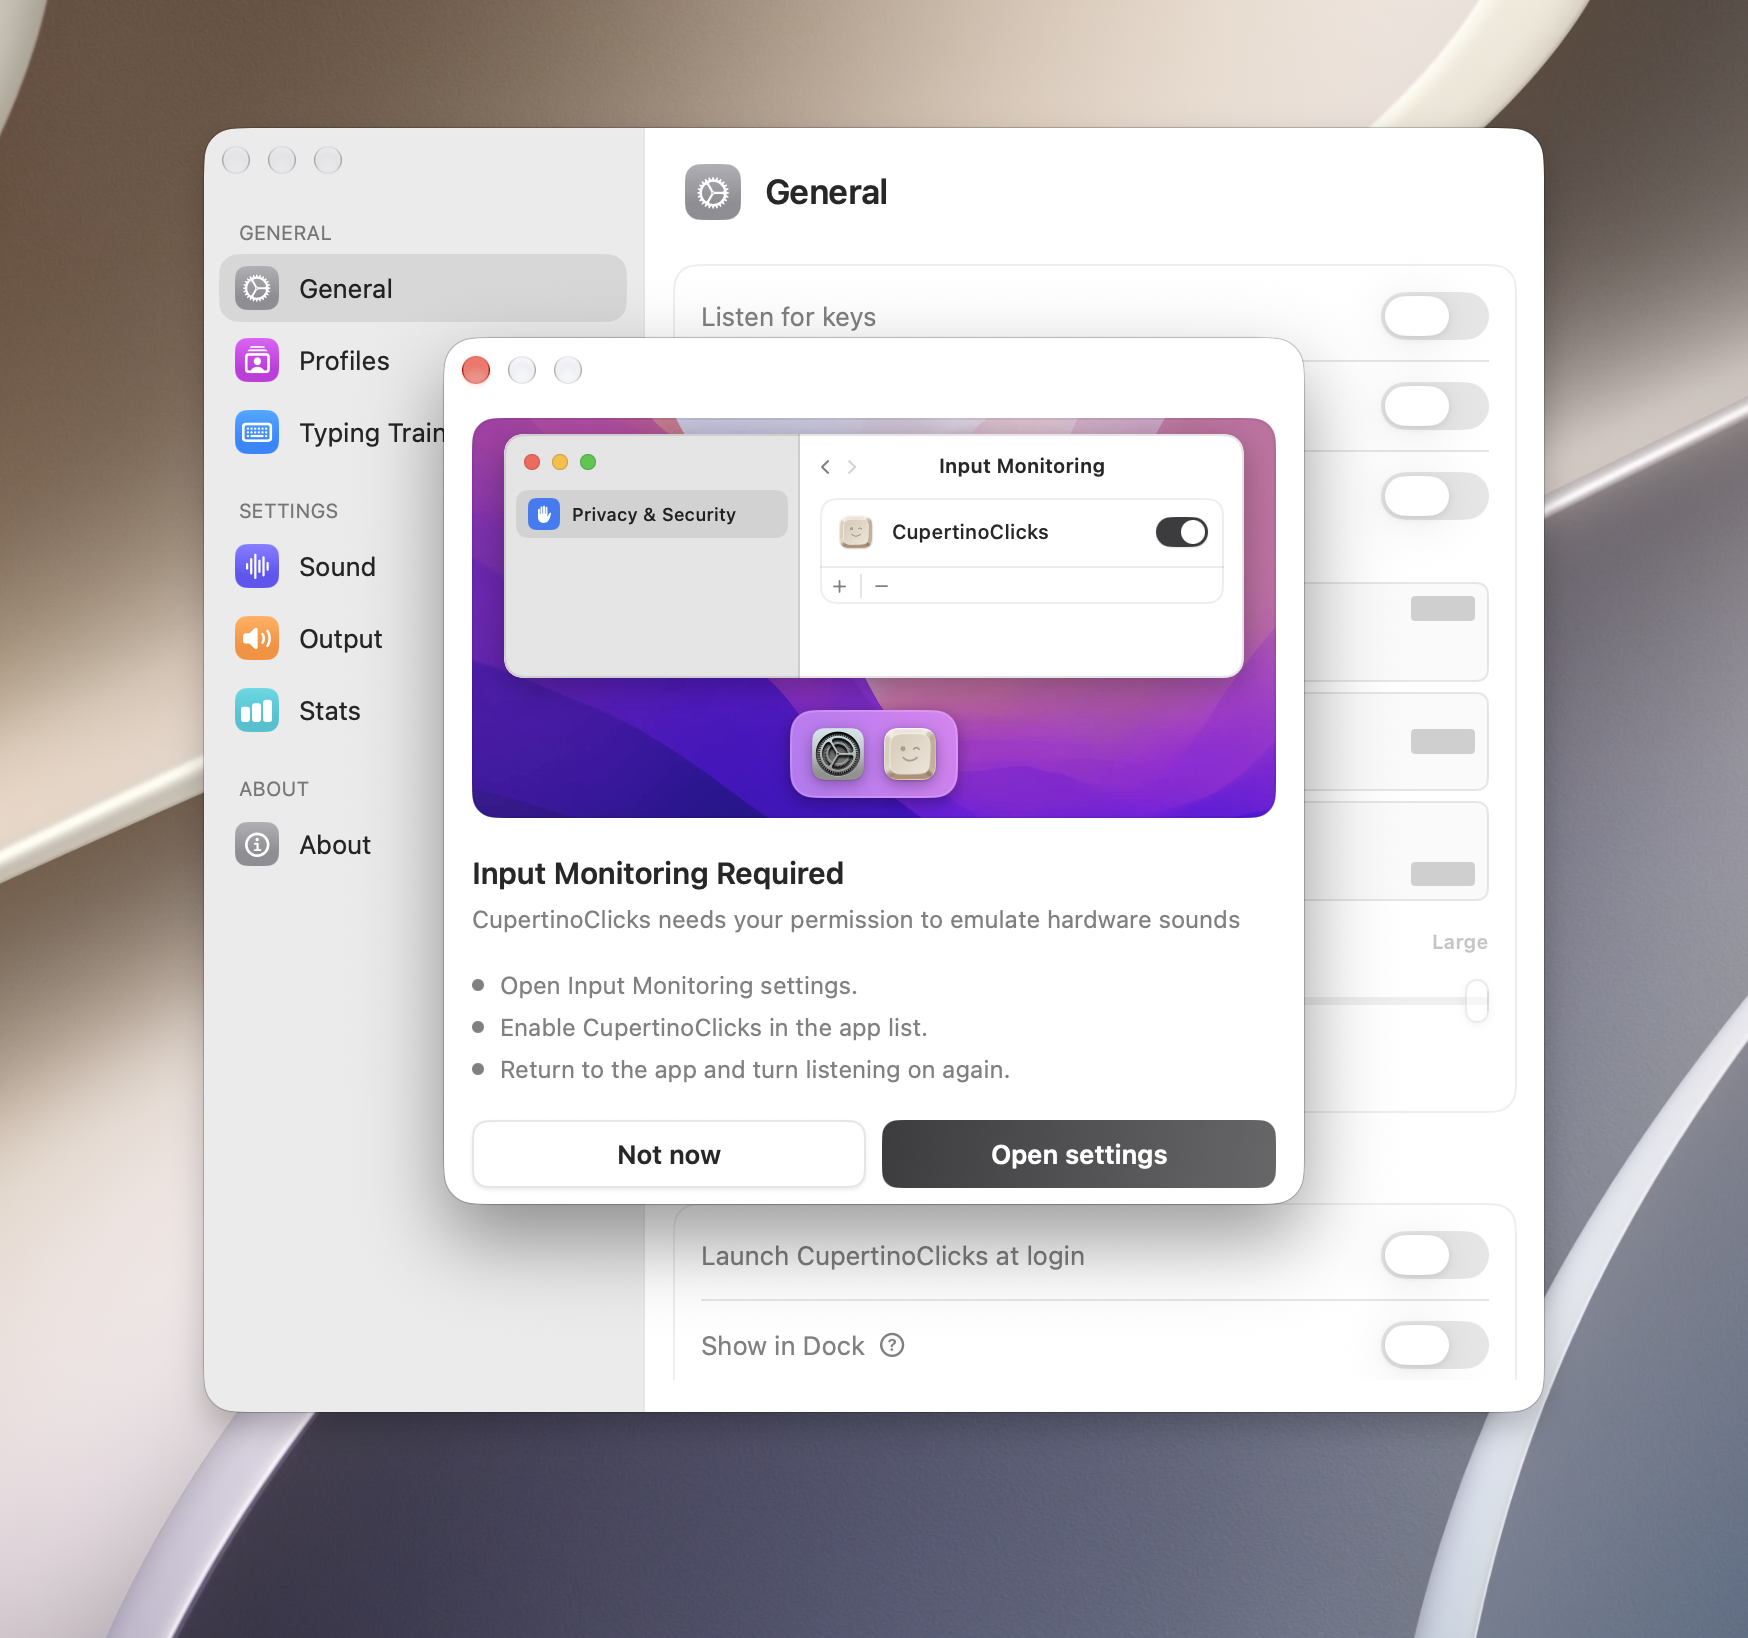Click the General gear icon in sidebar

point(257,289)
